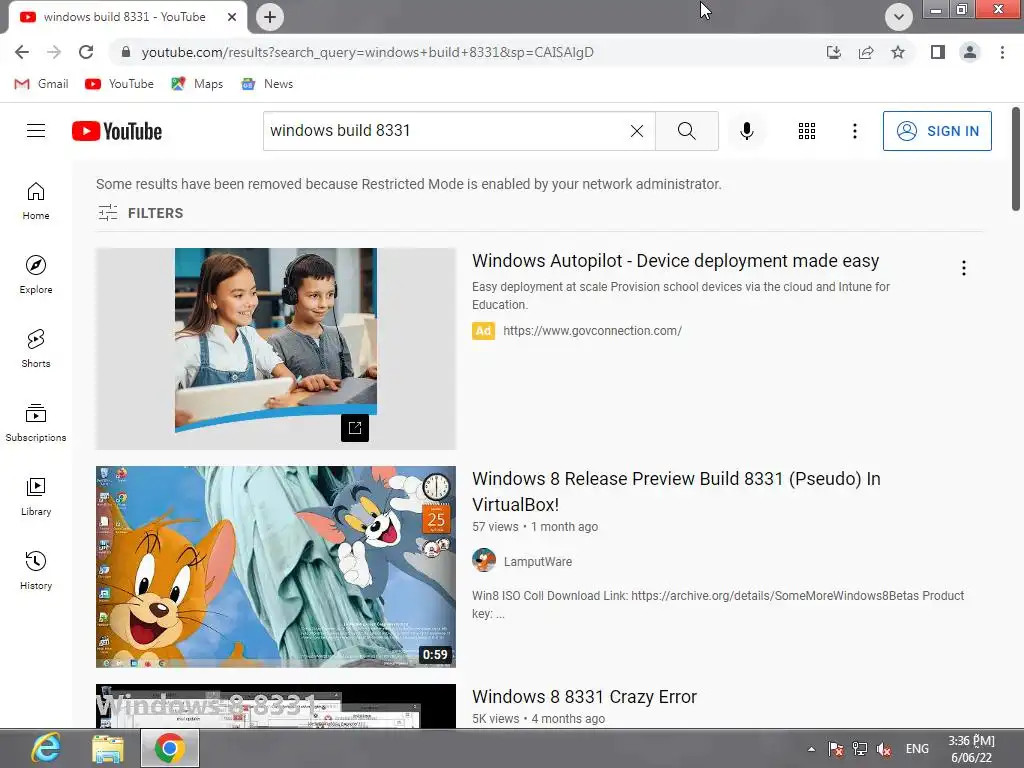Open the Maps bookmark

[x=197, y=84]
